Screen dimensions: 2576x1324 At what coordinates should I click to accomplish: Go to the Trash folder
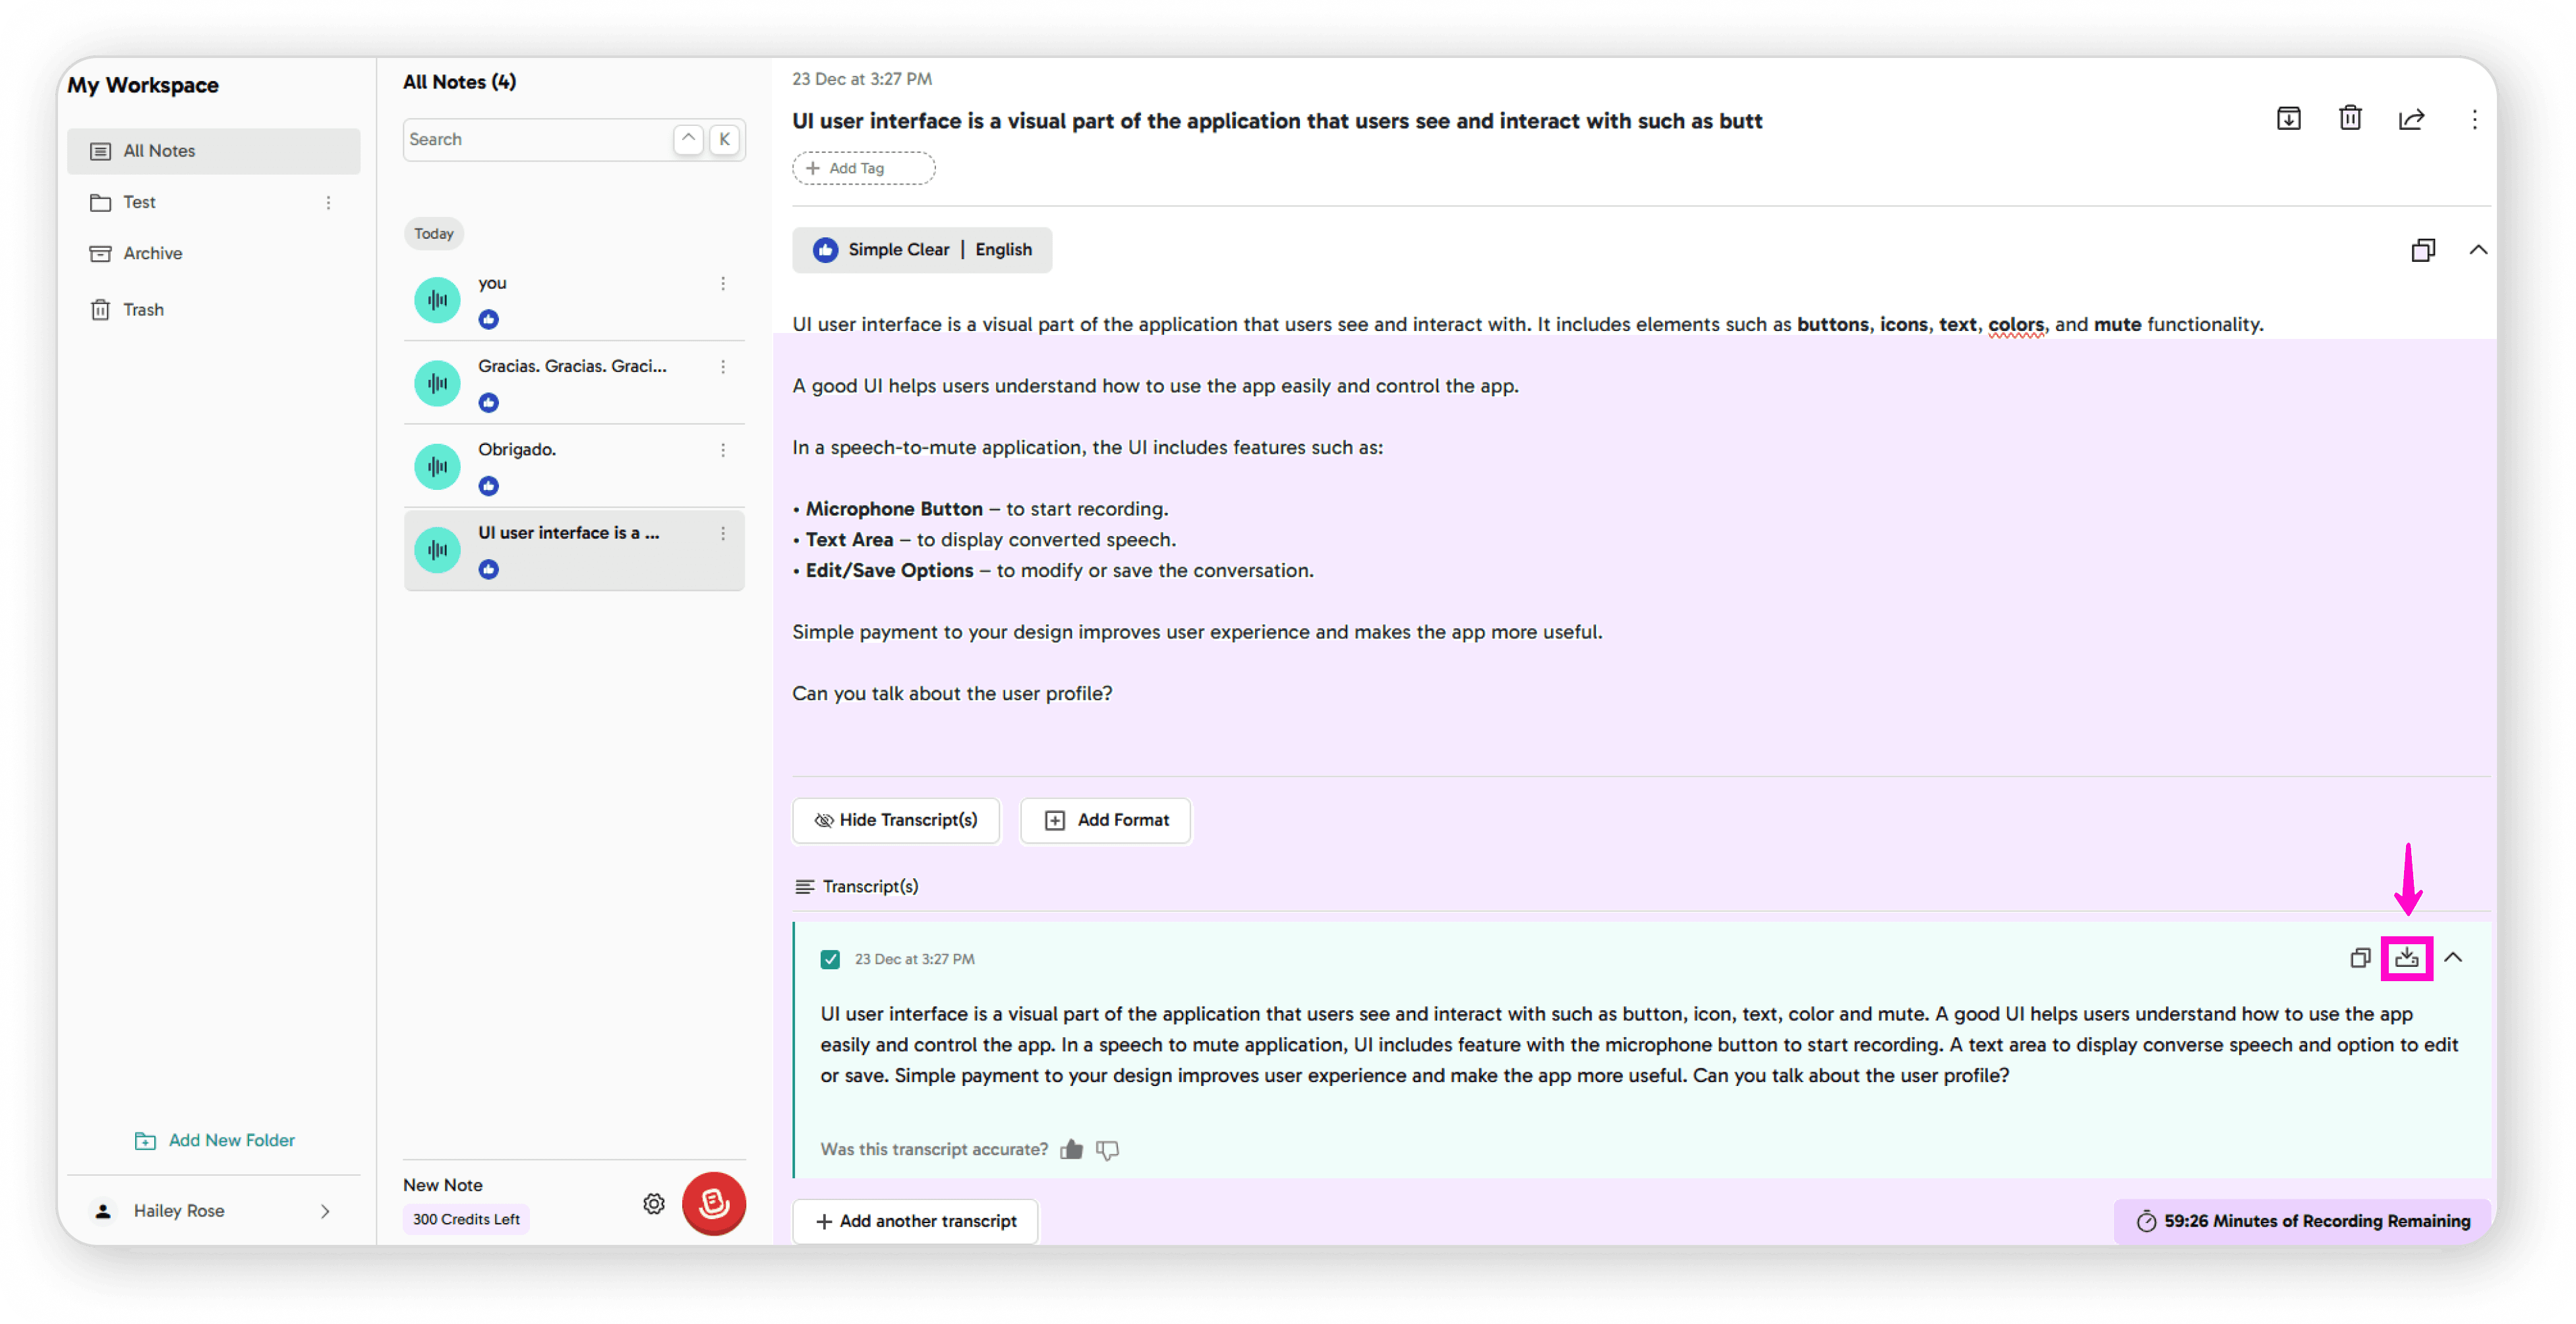click(x=143, y=310)
